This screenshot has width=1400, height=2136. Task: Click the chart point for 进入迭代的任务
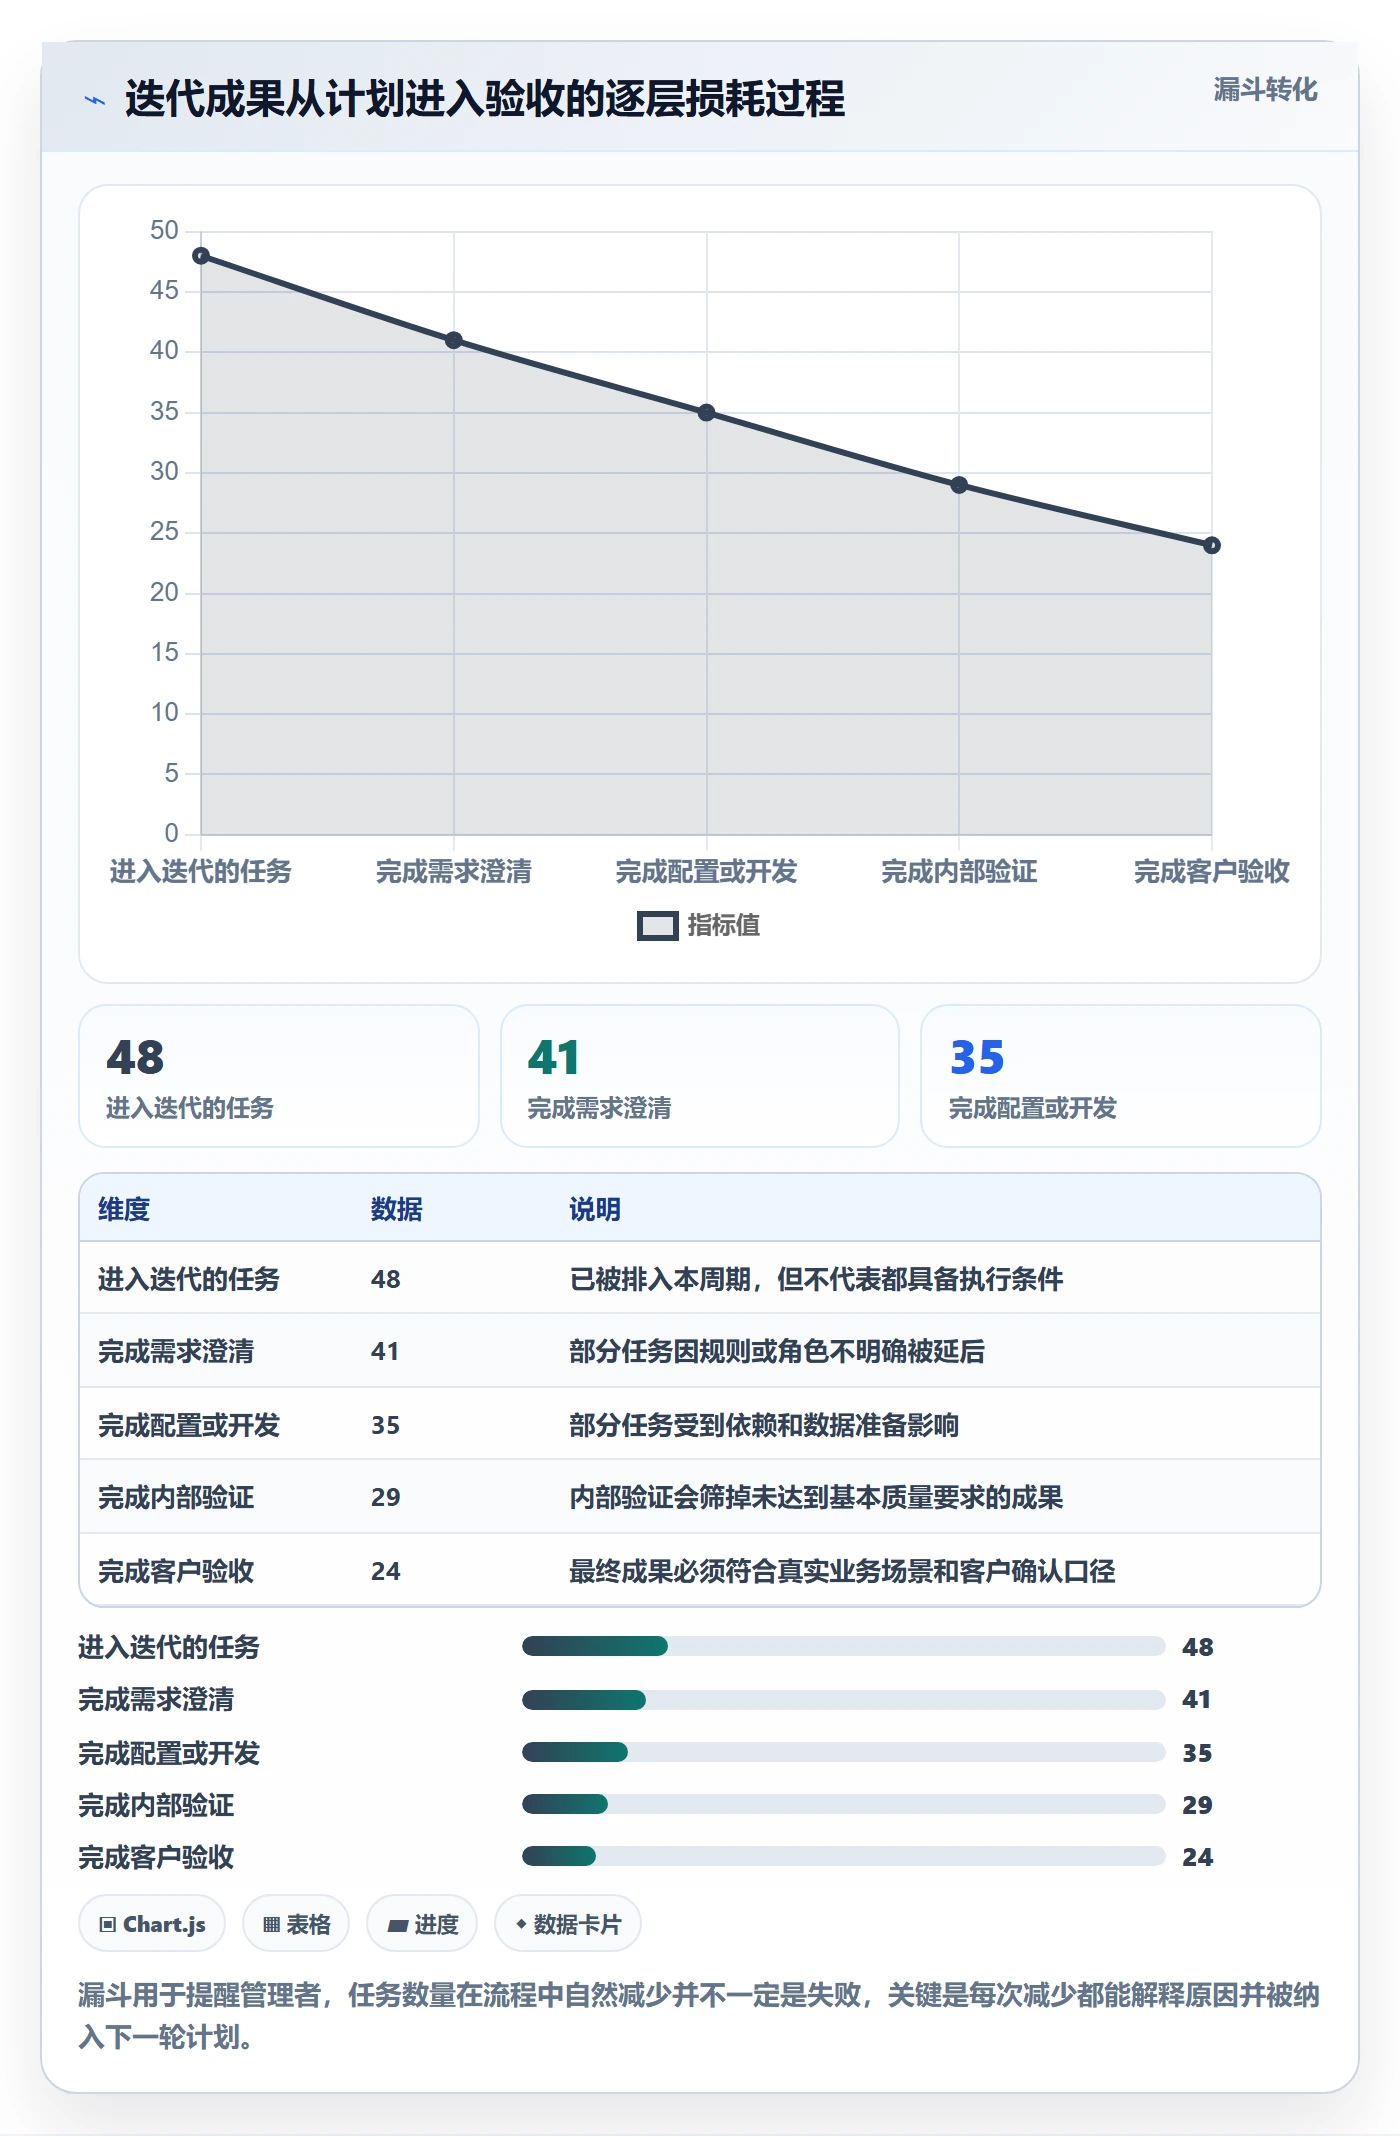[201, 256]
